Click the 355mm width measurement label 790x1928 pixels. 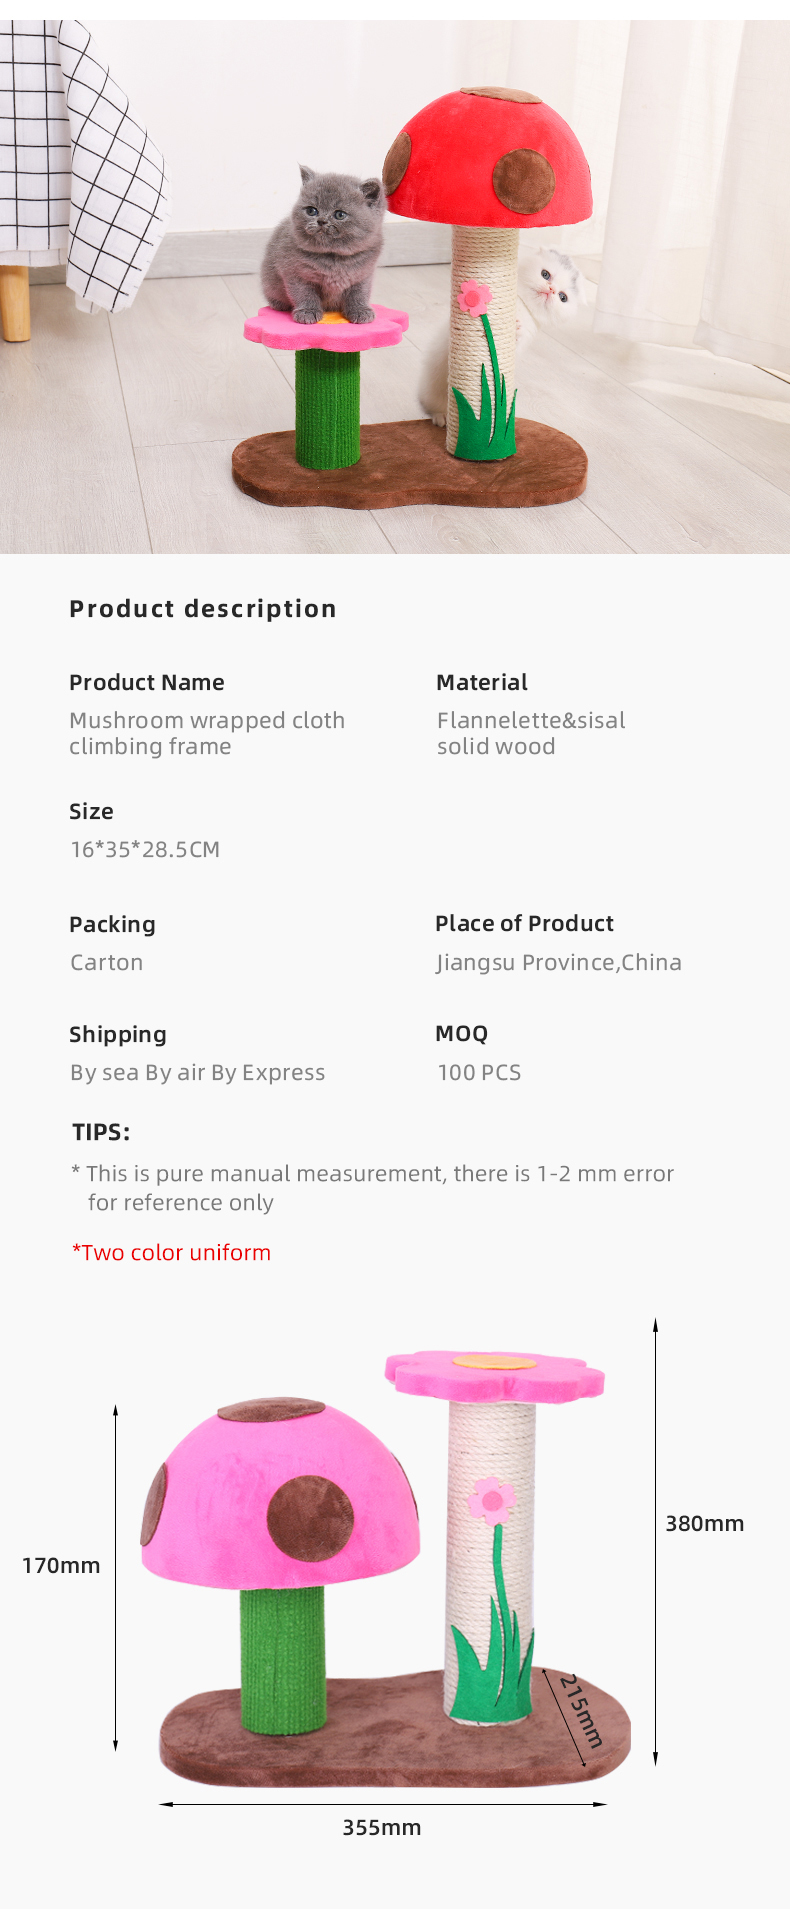click(382, 1827)
